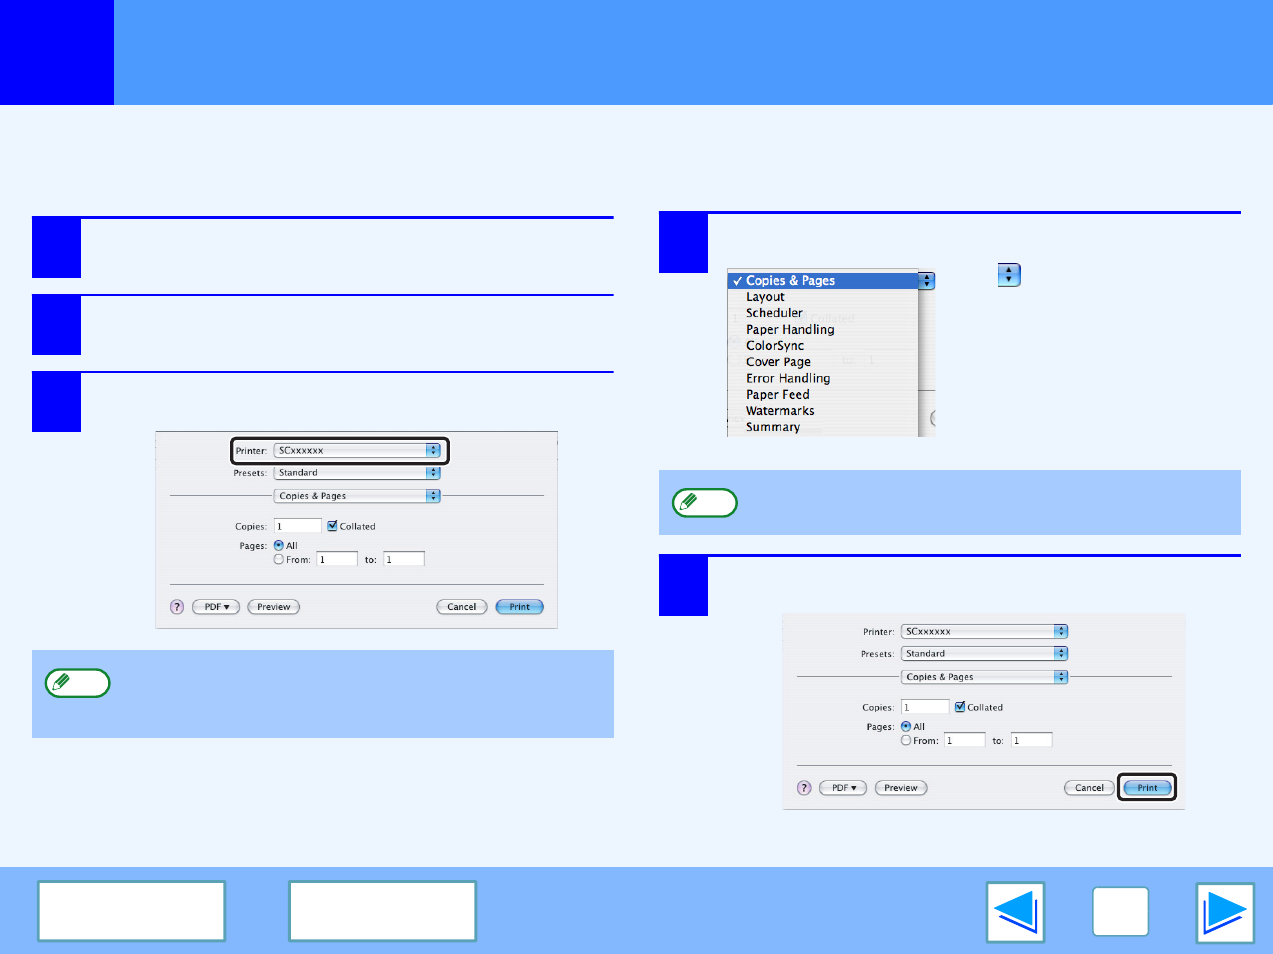Select the All pages radio in lower-right dialog
Viewport: 1273px width, 954px height.
pyautogui.click(x=906, y=726)
